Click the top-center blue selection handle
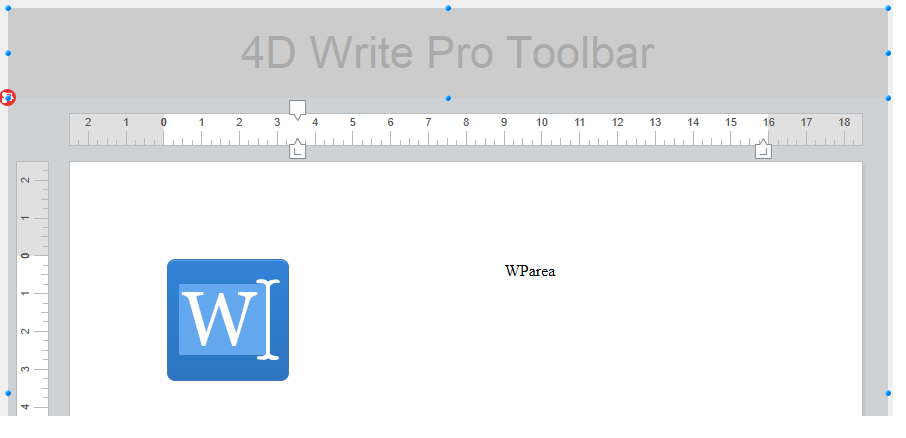 pyautogui.click(x=449, y=8)
